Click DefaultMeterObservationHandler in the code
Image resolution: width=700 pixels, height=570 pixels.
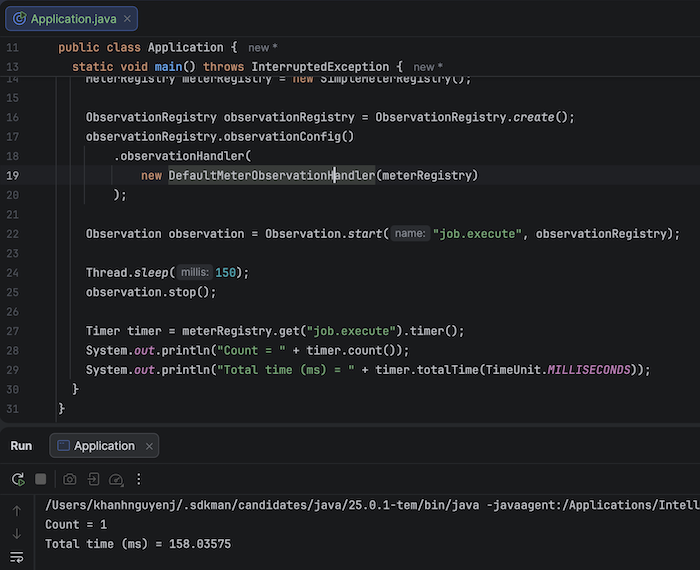coord(270,176)
